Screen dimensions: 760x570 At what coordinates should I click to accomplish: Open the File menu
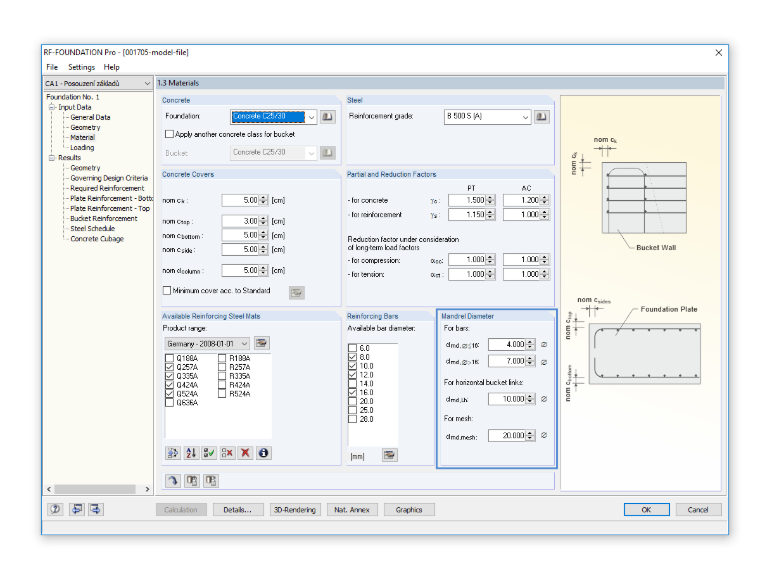click(x=52, y=67)
